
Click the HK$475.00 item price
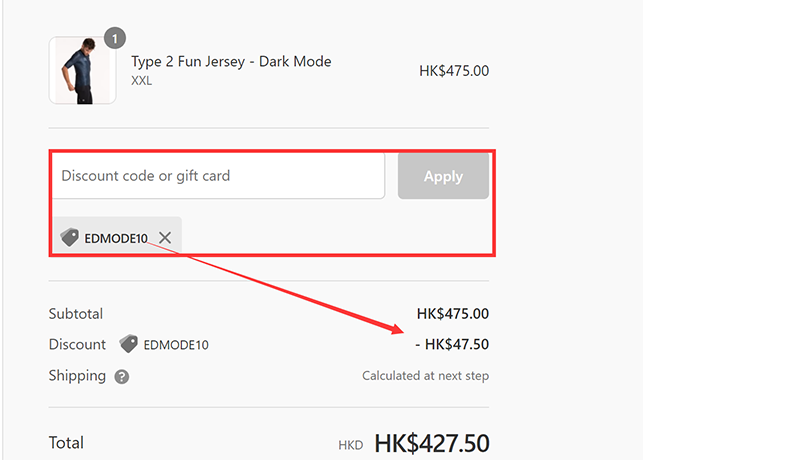point(454,71)
